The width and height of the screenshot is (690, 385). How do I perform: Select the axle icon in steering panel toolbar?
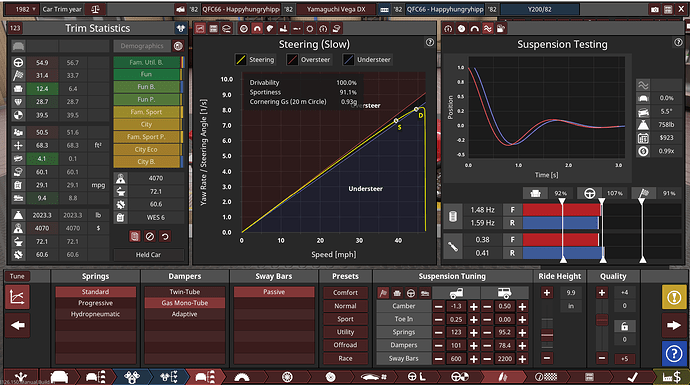click(x=297, y=29)
